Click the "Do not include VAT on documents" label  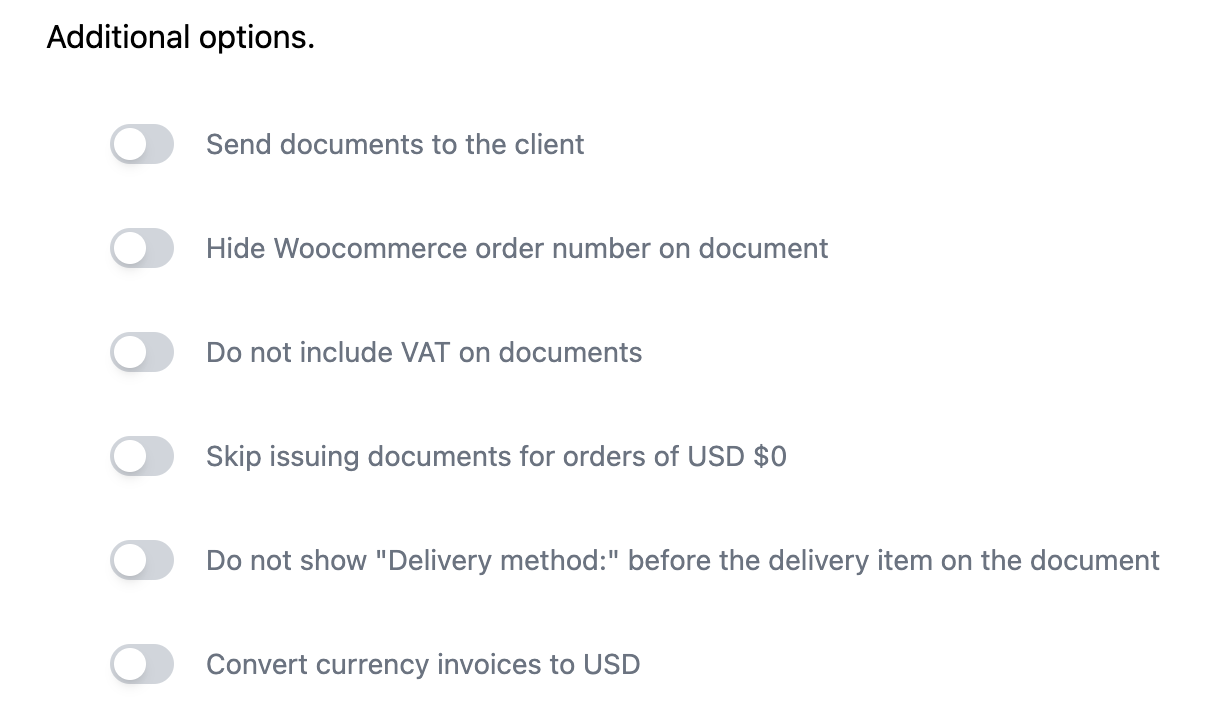(x=424, y=352)
